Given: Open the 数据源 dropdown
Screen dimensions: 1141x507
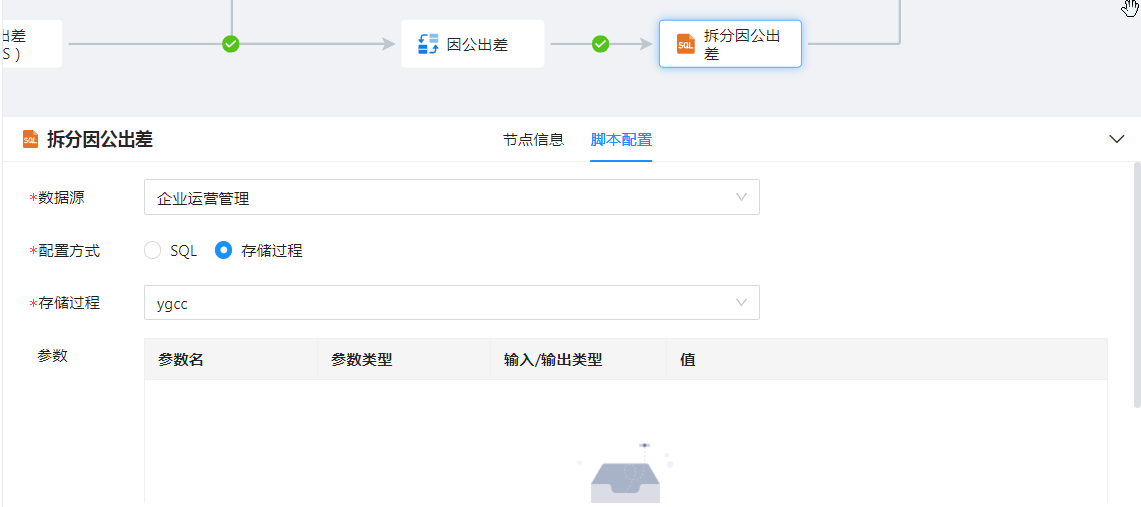Looking at the screenshot, I should [x=451, y=198].
